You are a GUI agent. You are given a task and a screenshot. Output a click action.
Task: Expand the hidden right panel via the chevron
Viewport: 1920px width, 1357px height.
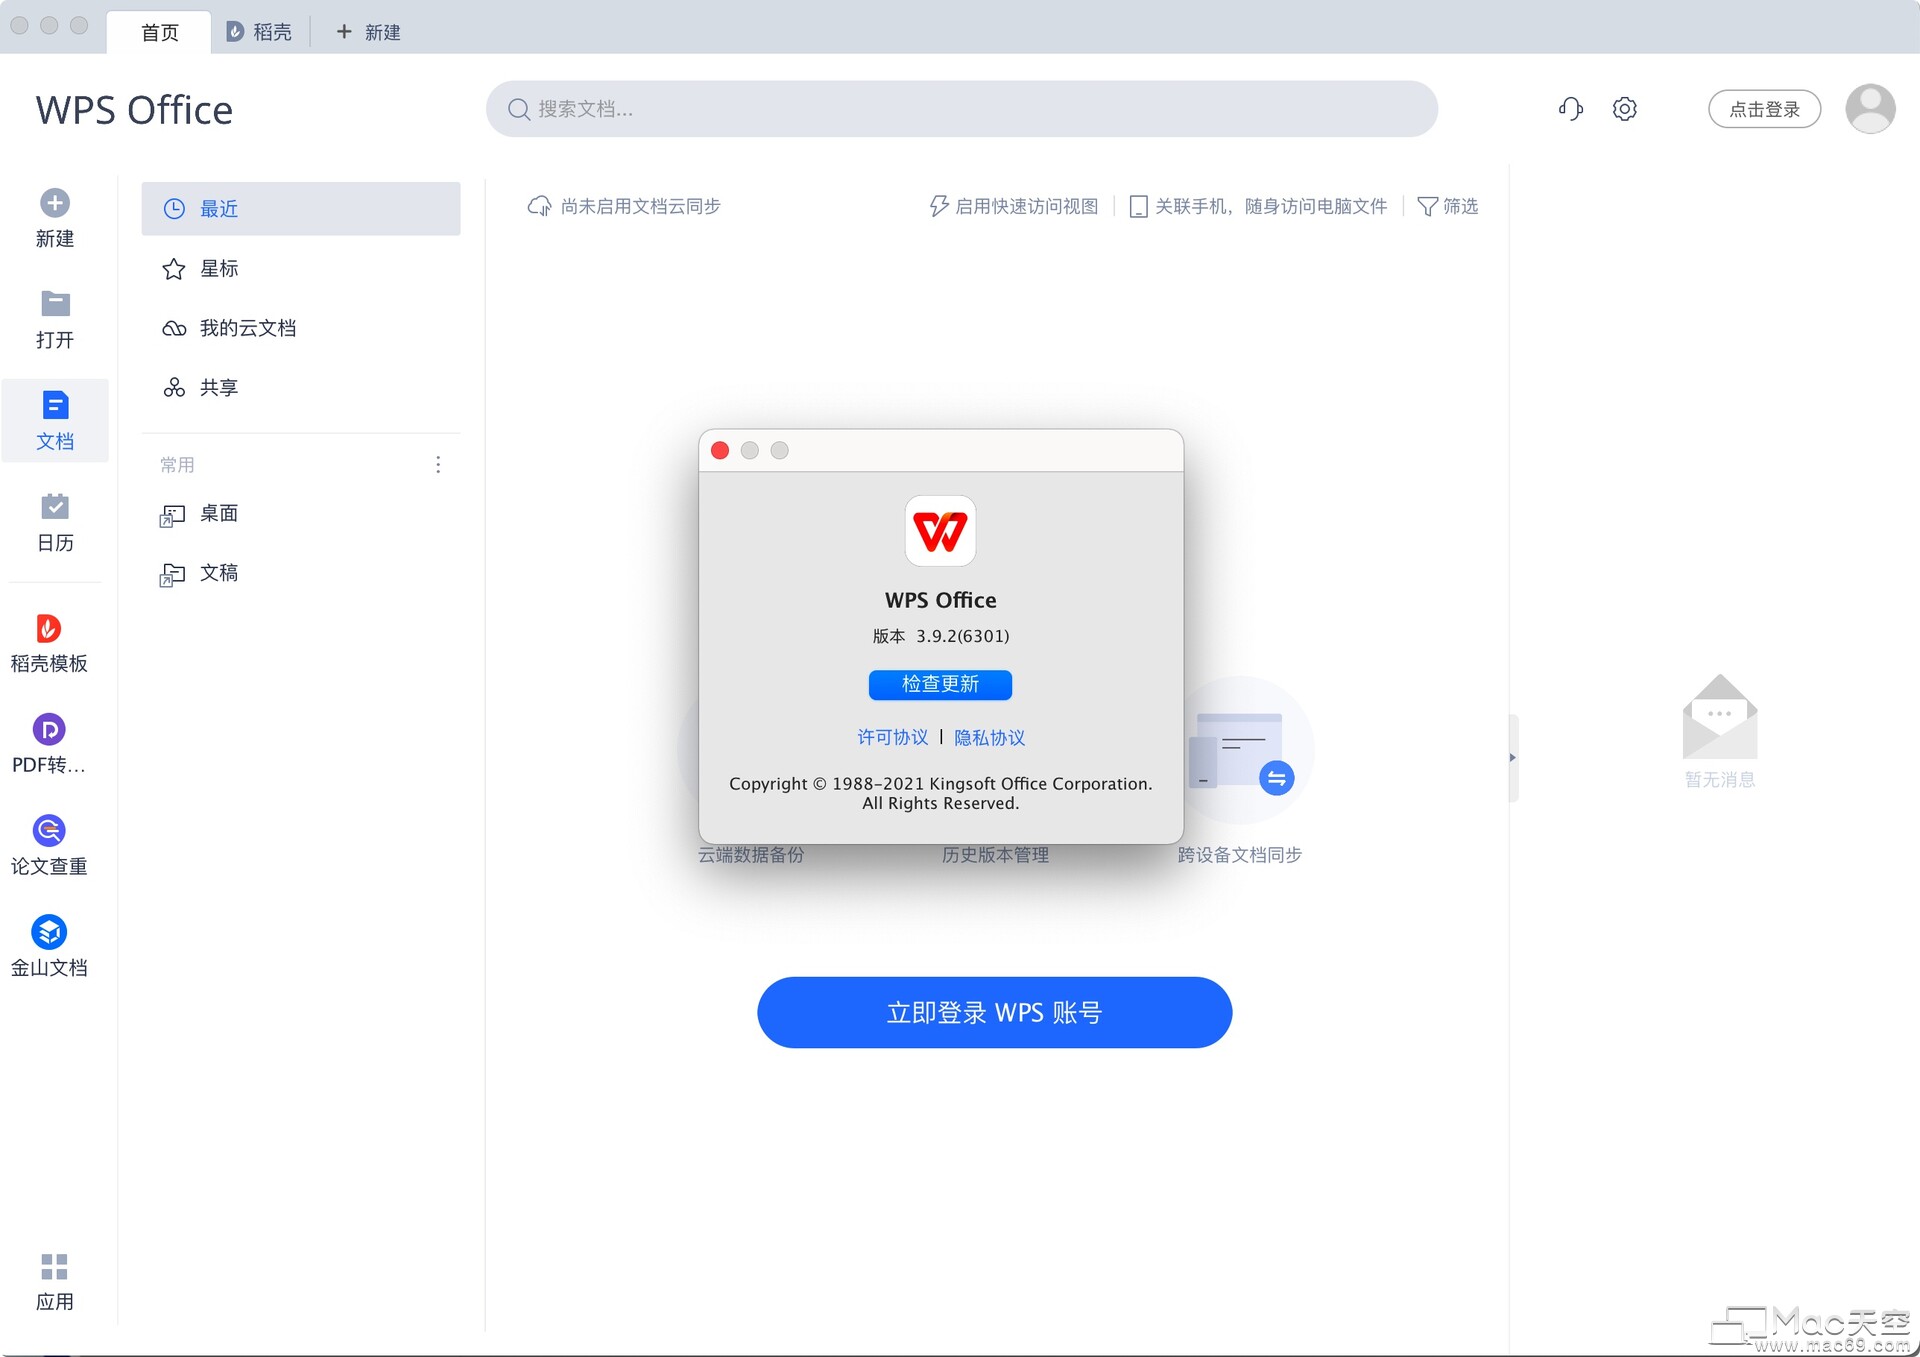pos(1511,758)
